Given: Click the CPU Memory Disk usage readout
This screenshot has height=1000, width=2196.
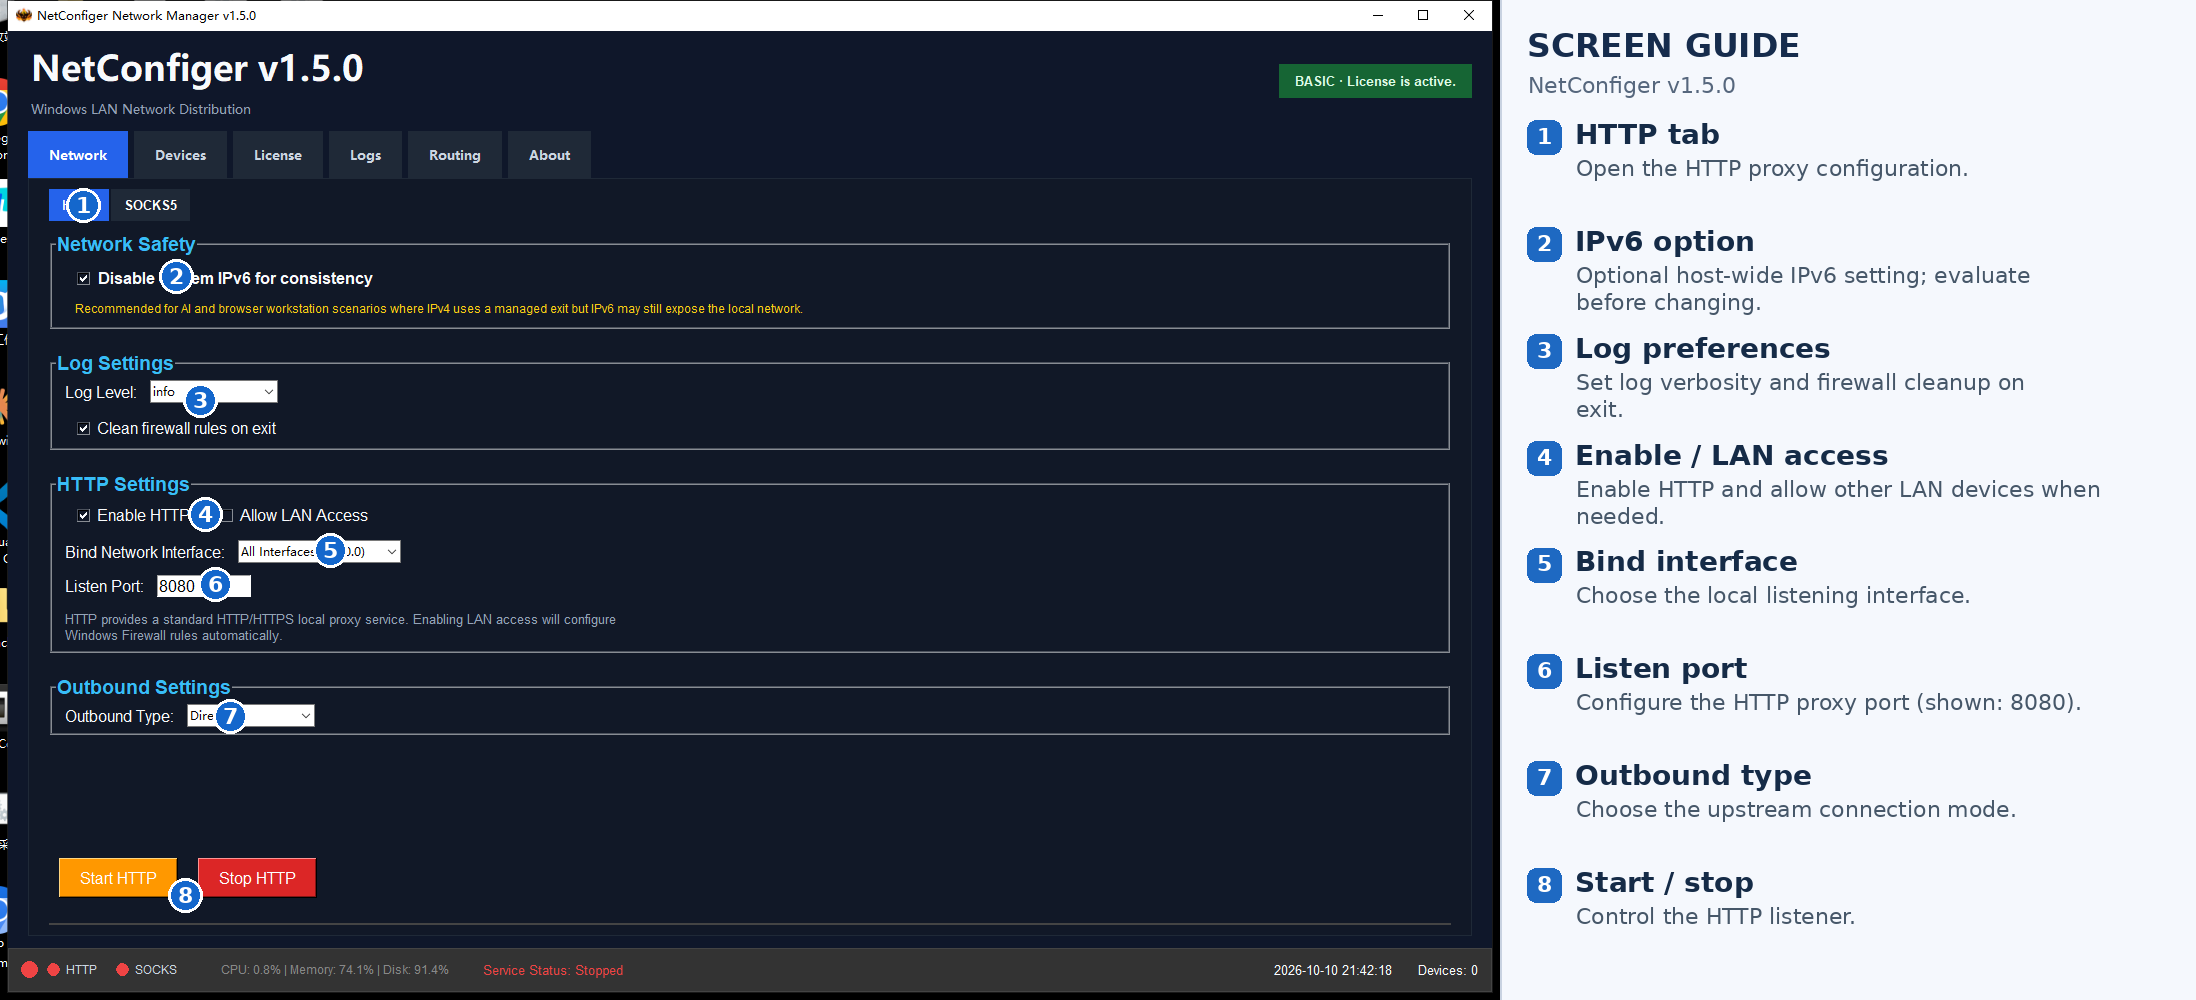Looking at the screenshot, I should click(335, 970).
